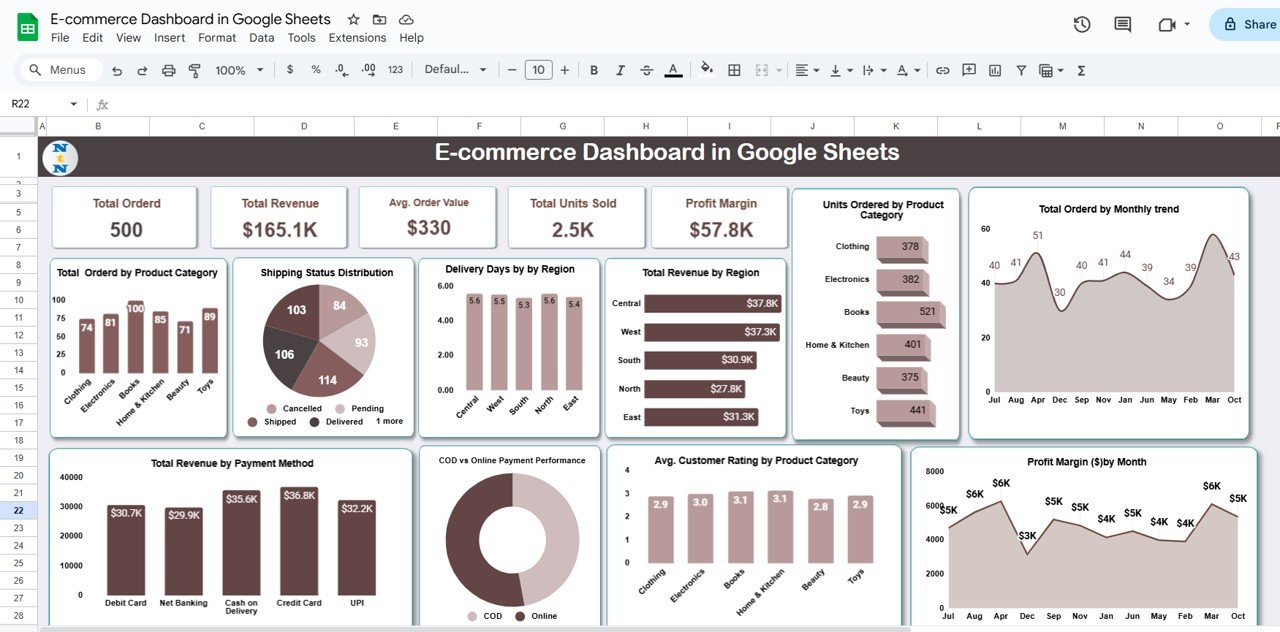Open text wrapping dropdown
This screenshot has width=1280, height=632.
coord(874,70)
